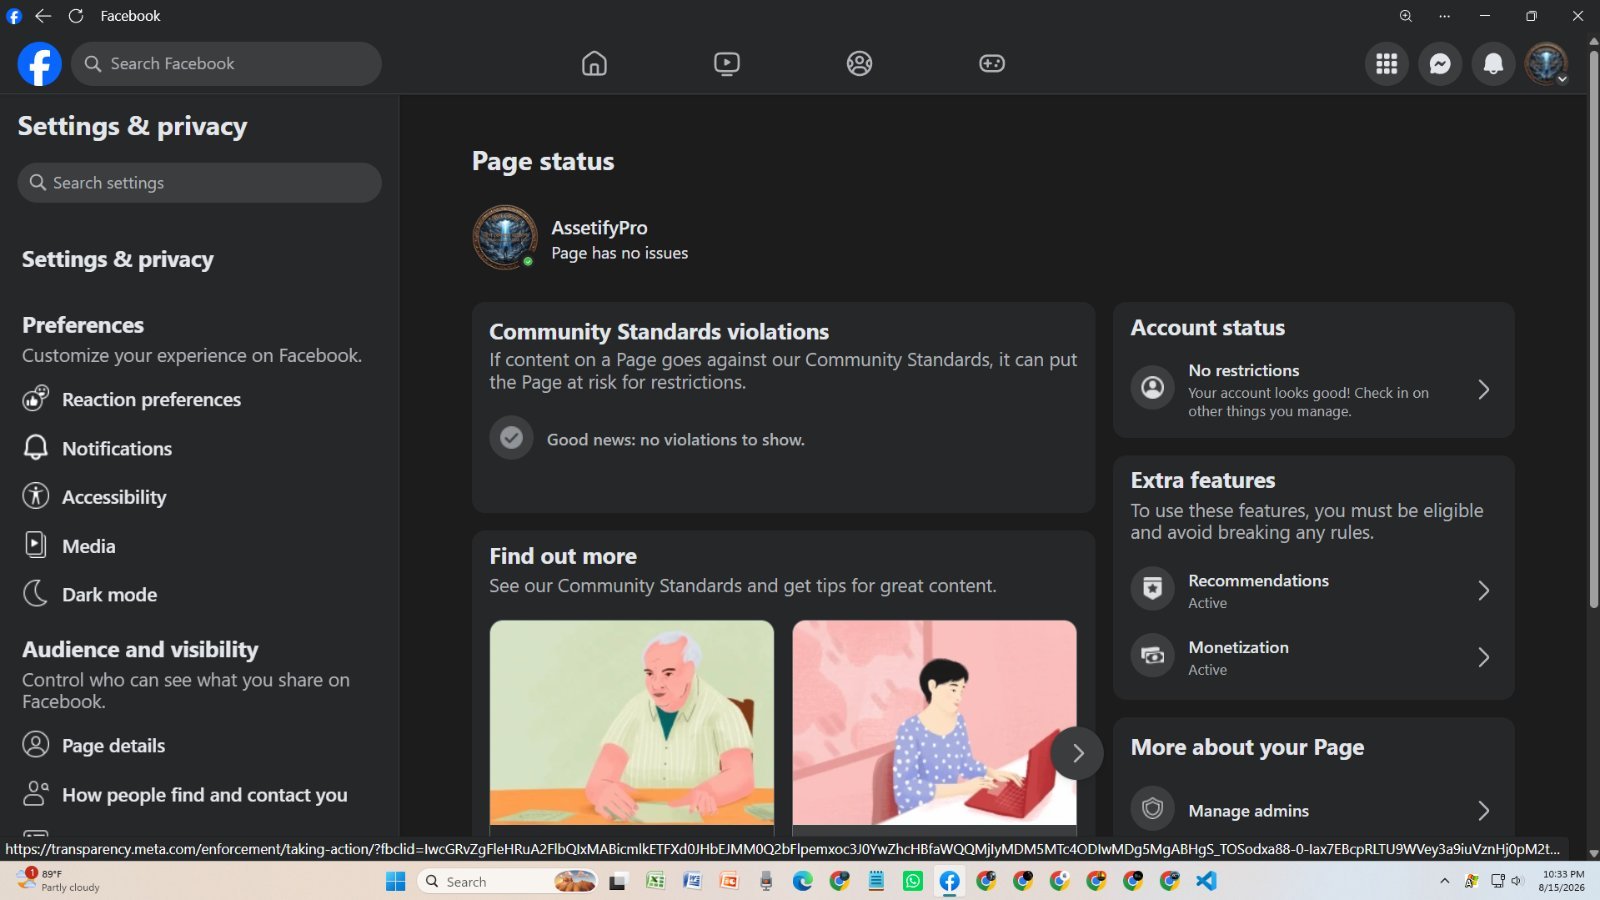Screen dimensions: 1600x900
Task: Click the page vertical scrollbar
Action: pyautogui.click(x=1593, y=330)
